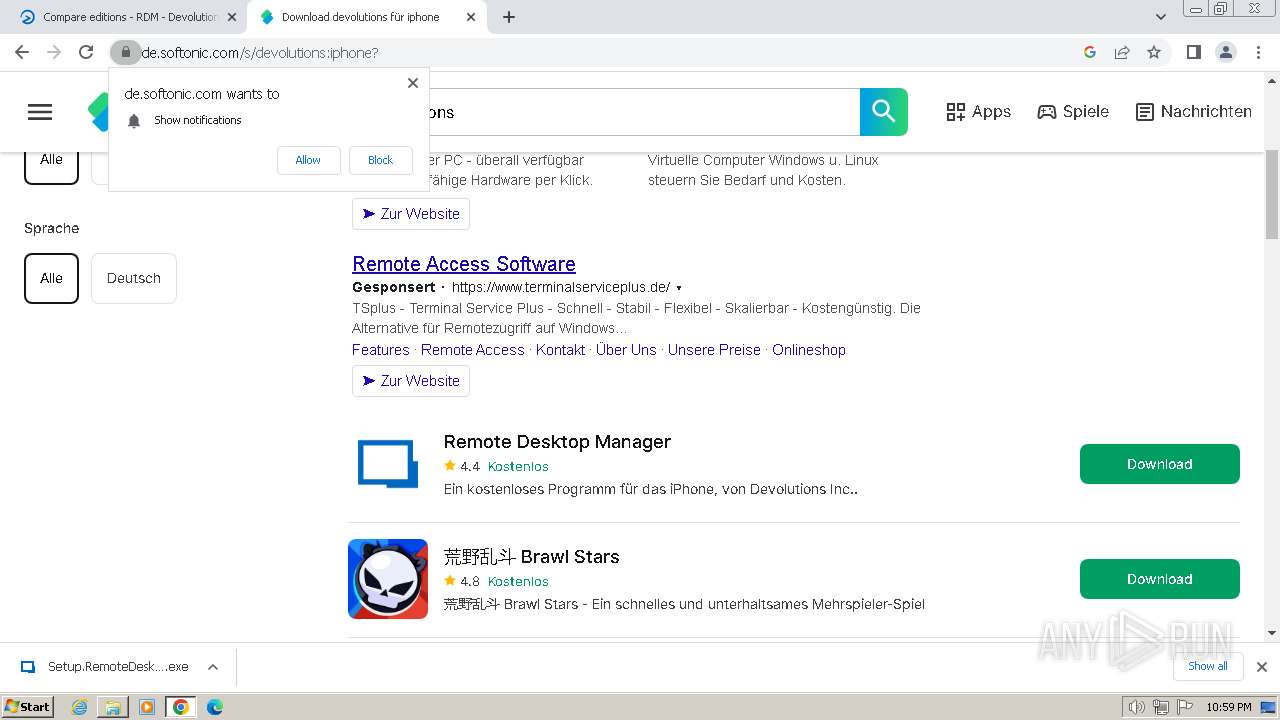
Task: Open the Softonic hamburger menu
Action: coord(40,112)
